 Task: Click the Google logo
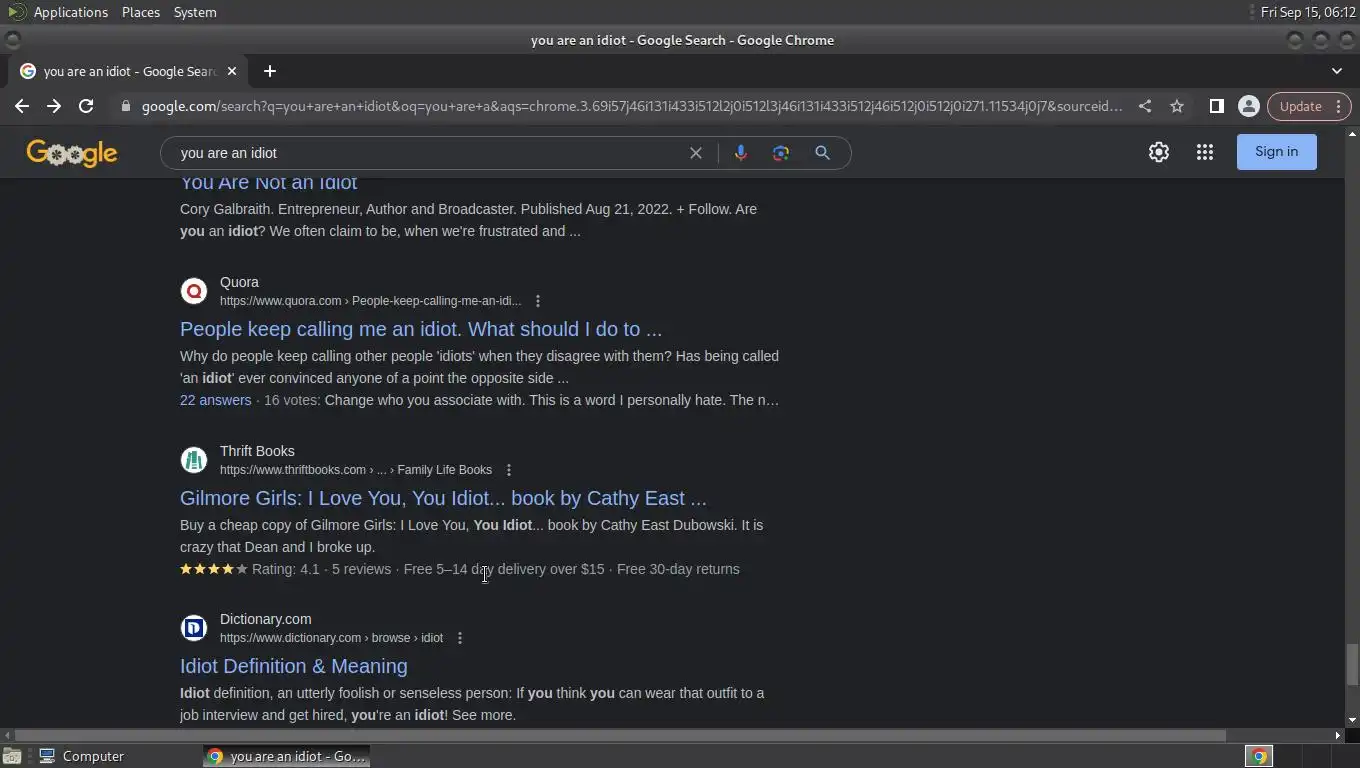click(72, 153)
